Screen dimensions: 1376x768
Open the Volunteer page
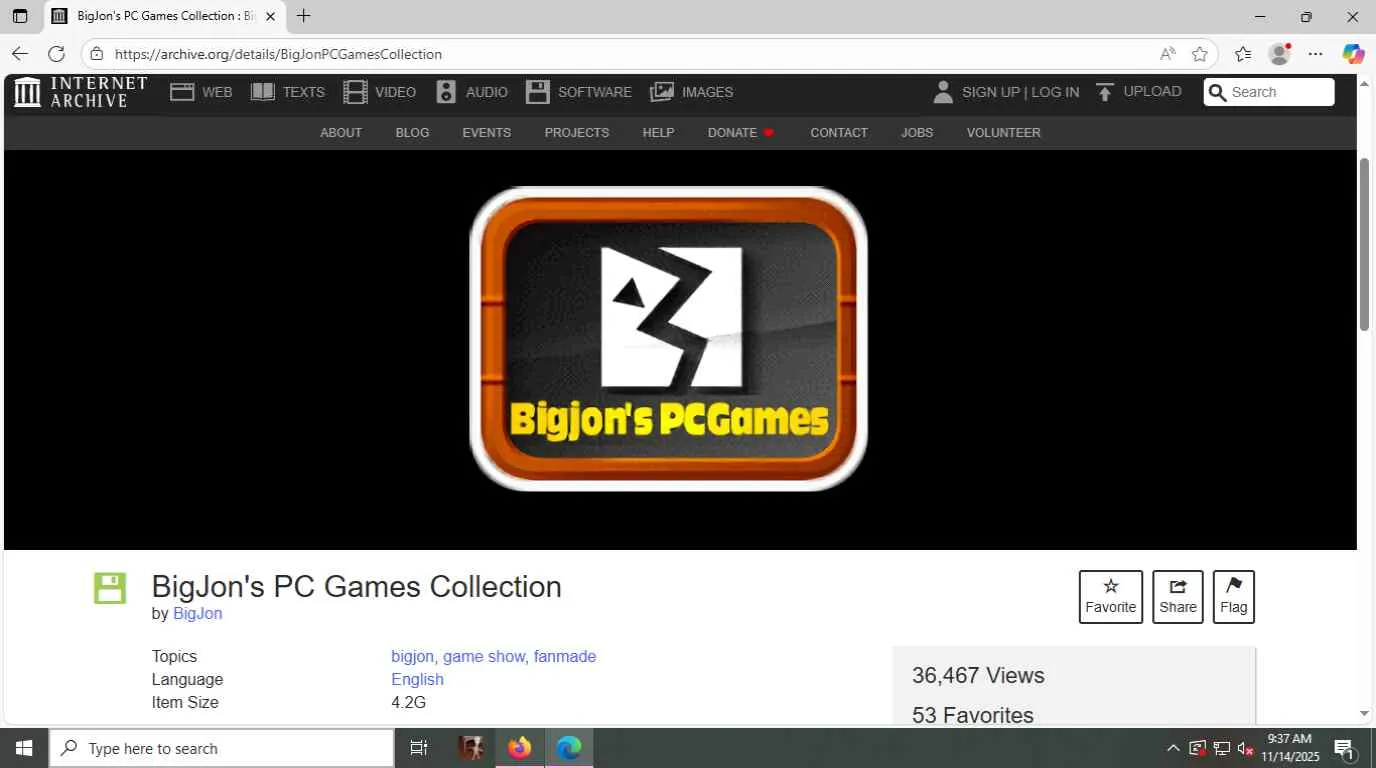(1003, 132)
